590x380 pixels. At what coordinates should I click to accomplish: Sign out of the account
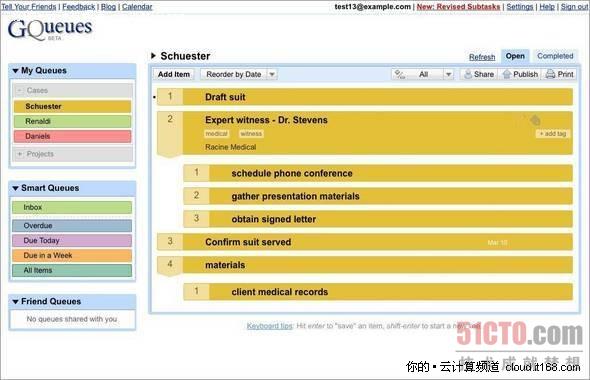575,7
